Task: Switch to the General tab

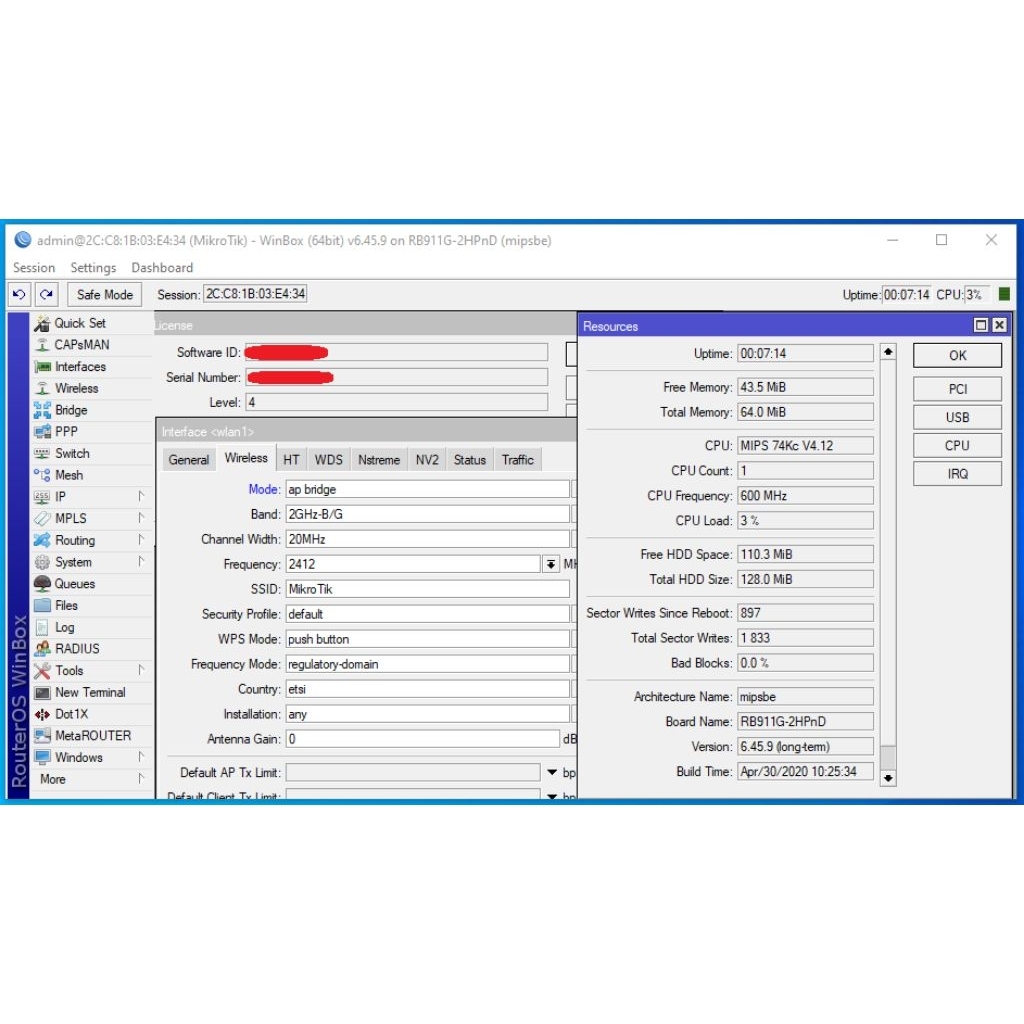Action: click(189, 460)
